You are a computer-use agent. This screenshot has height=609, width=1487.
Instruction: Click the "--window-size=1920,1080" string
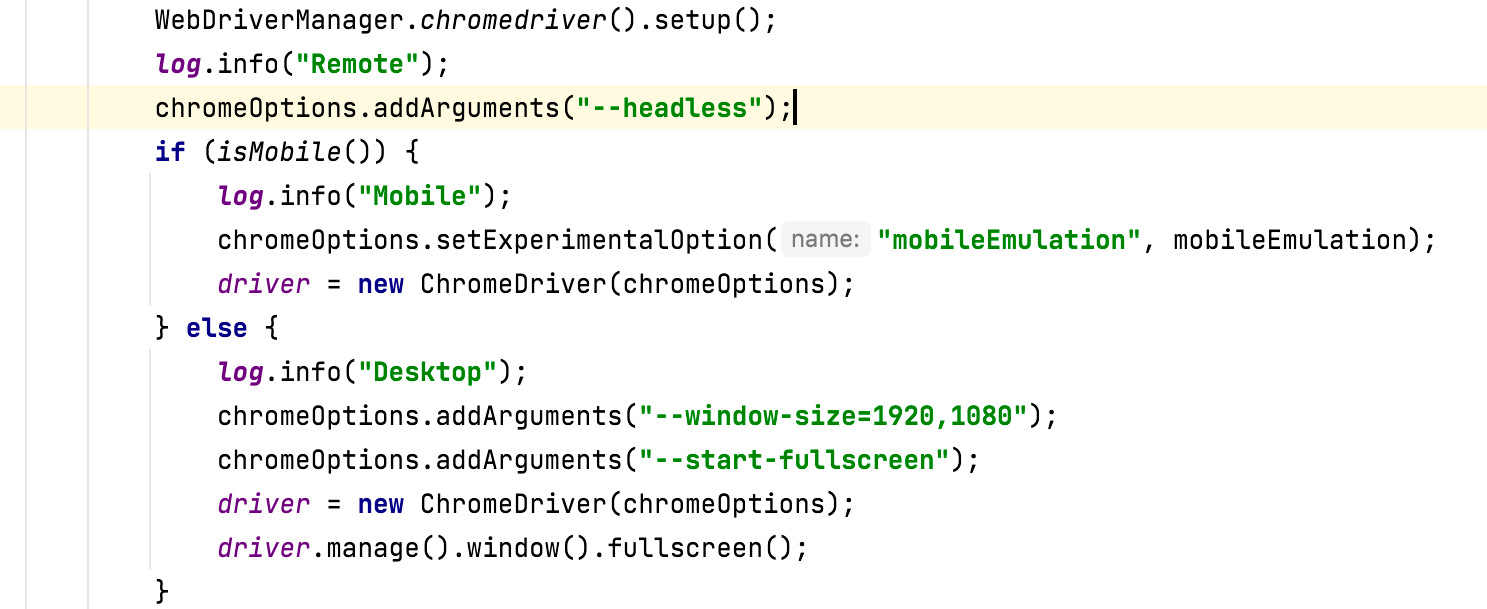pyautogui.click(x=833, y=416)
